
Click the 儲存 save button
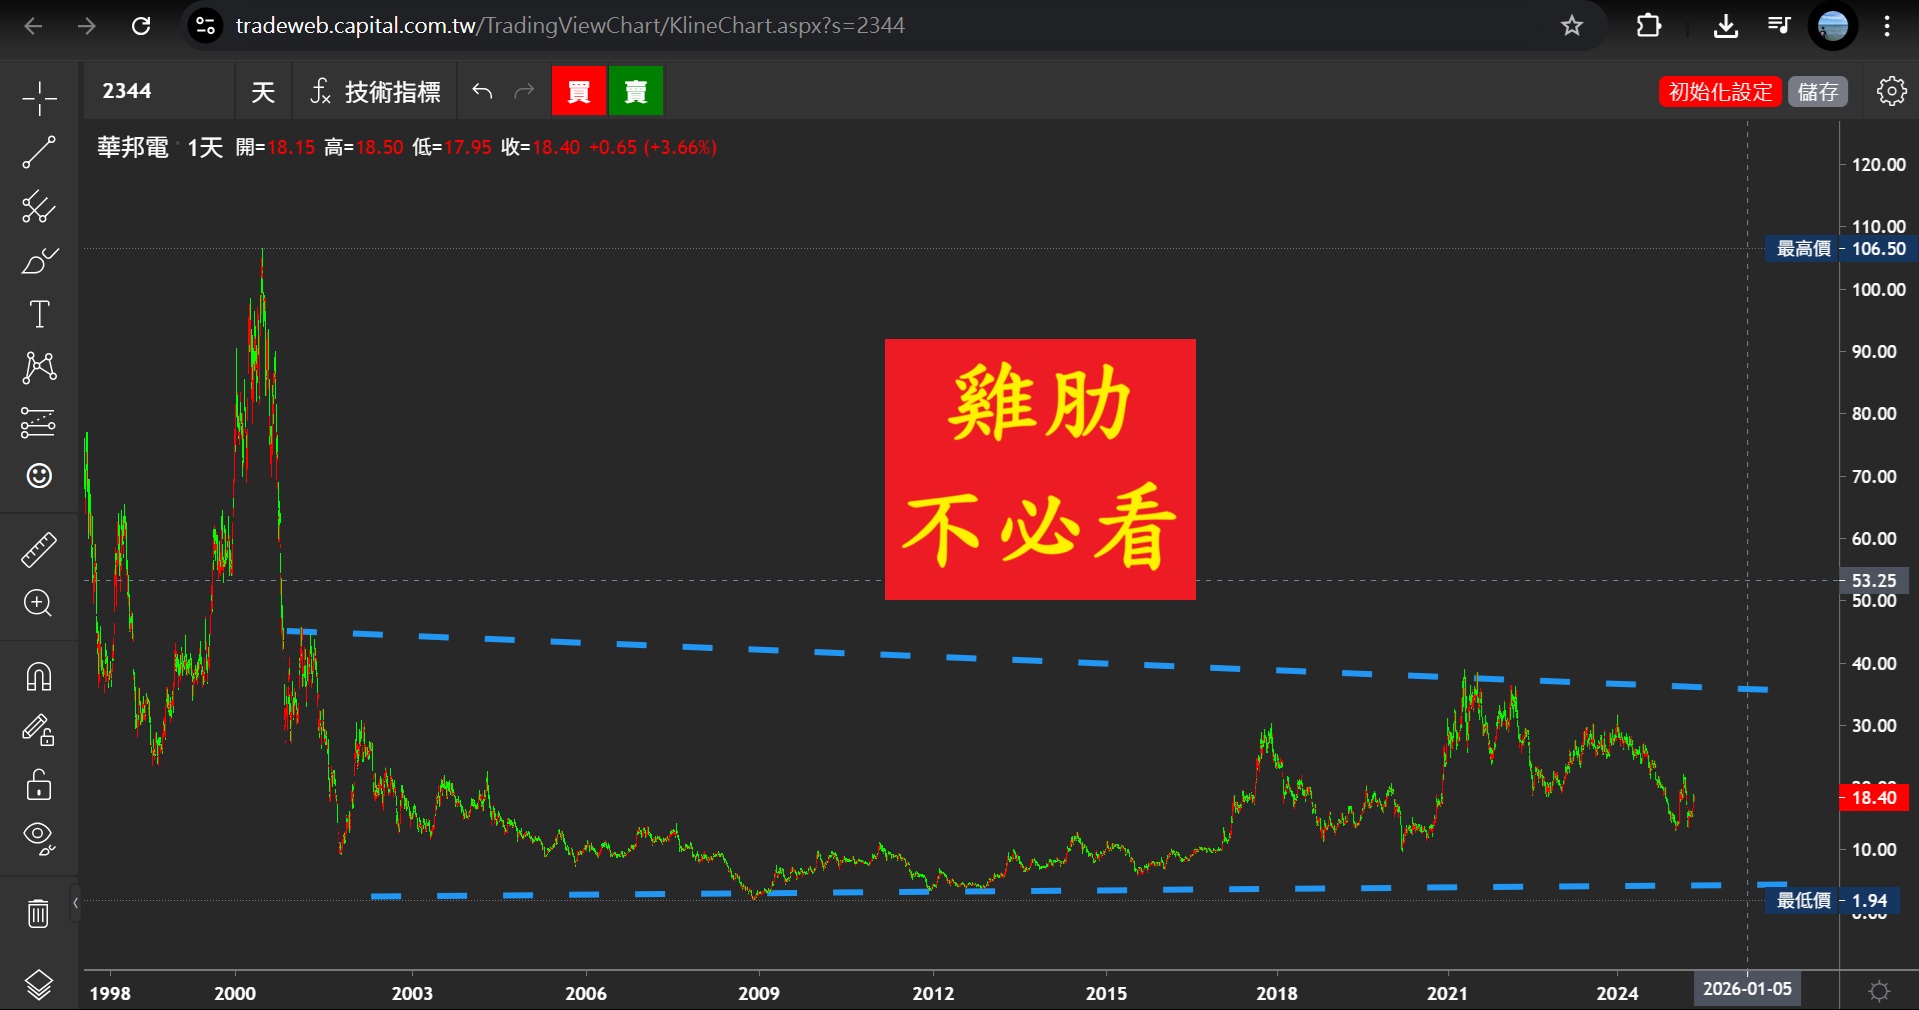(x=1818, y=92)
